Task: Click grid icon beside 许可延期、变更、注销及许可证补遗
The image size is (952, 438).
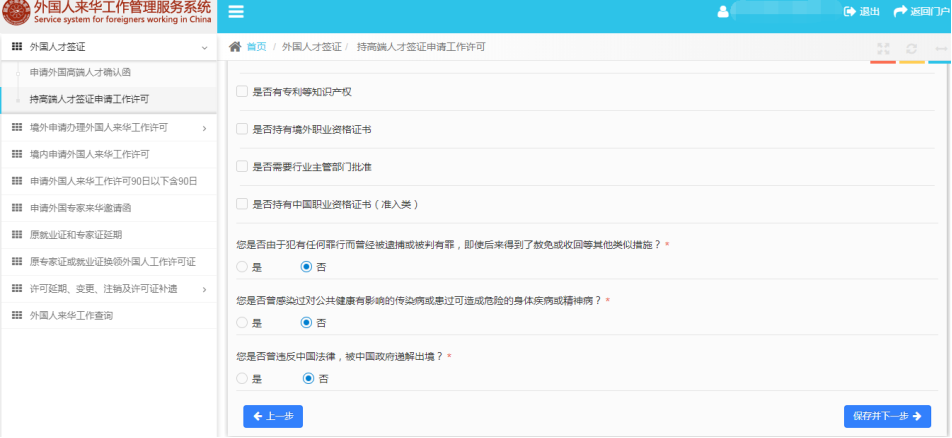Action: [x=17, y=289]
